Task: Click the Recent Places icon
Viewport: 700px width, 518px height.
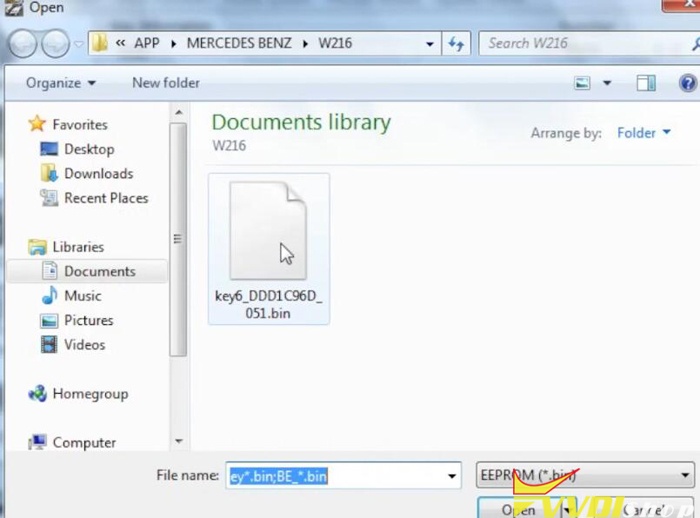Action: click(49, 198)
